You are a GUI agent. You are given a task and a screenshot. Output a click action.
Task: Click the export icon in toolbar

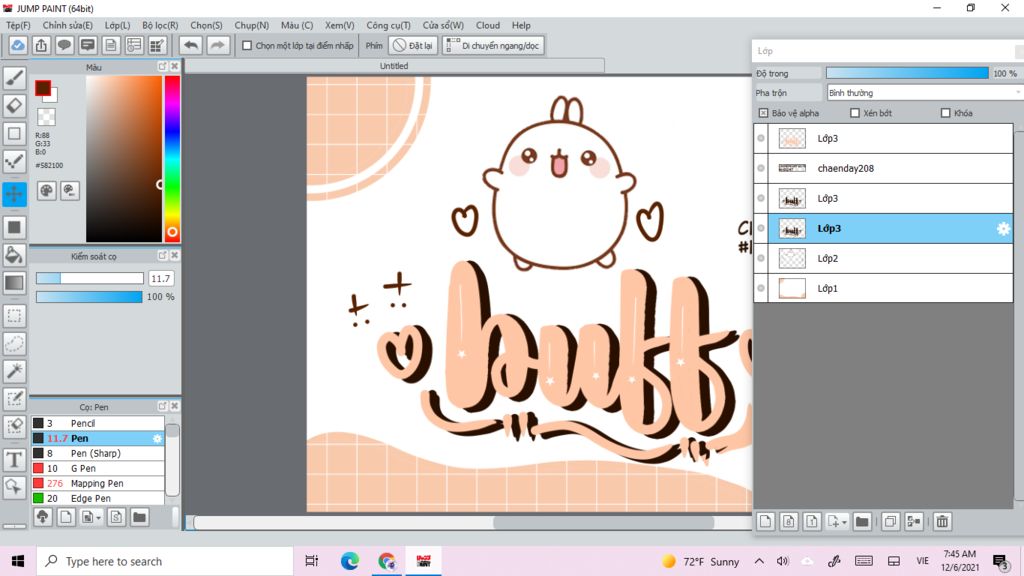click(41, 46)
